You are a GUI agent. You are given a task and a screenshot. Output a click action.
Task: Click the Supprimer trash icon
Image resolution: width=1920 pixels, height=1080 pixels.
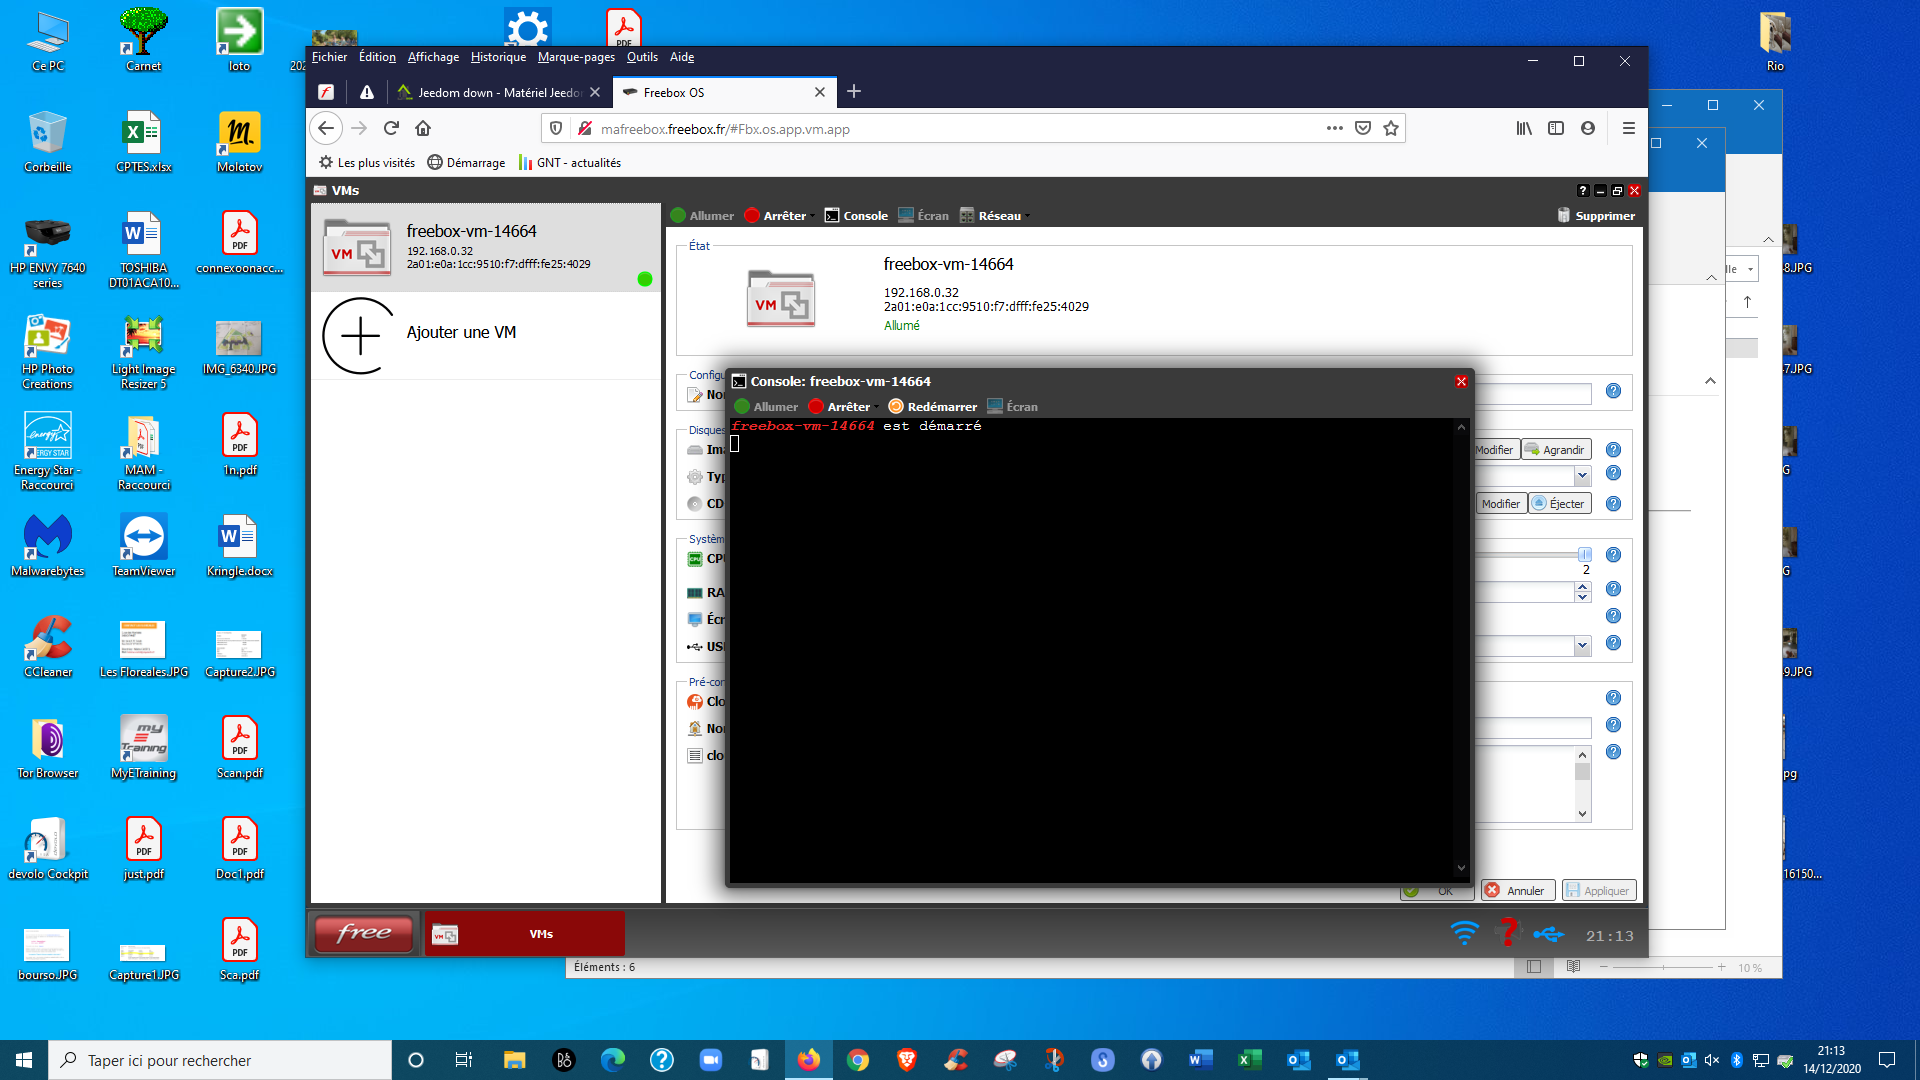click(1563, 215)
